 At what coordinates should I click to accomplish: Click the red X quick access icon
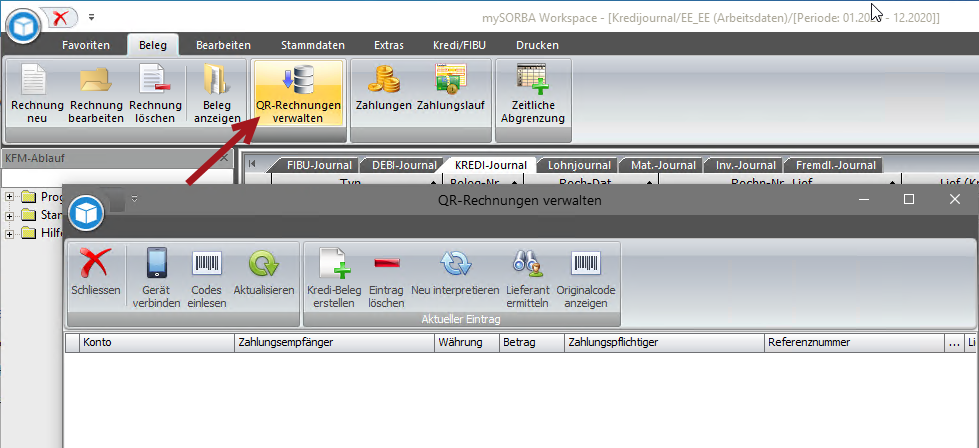coord(61,18)
